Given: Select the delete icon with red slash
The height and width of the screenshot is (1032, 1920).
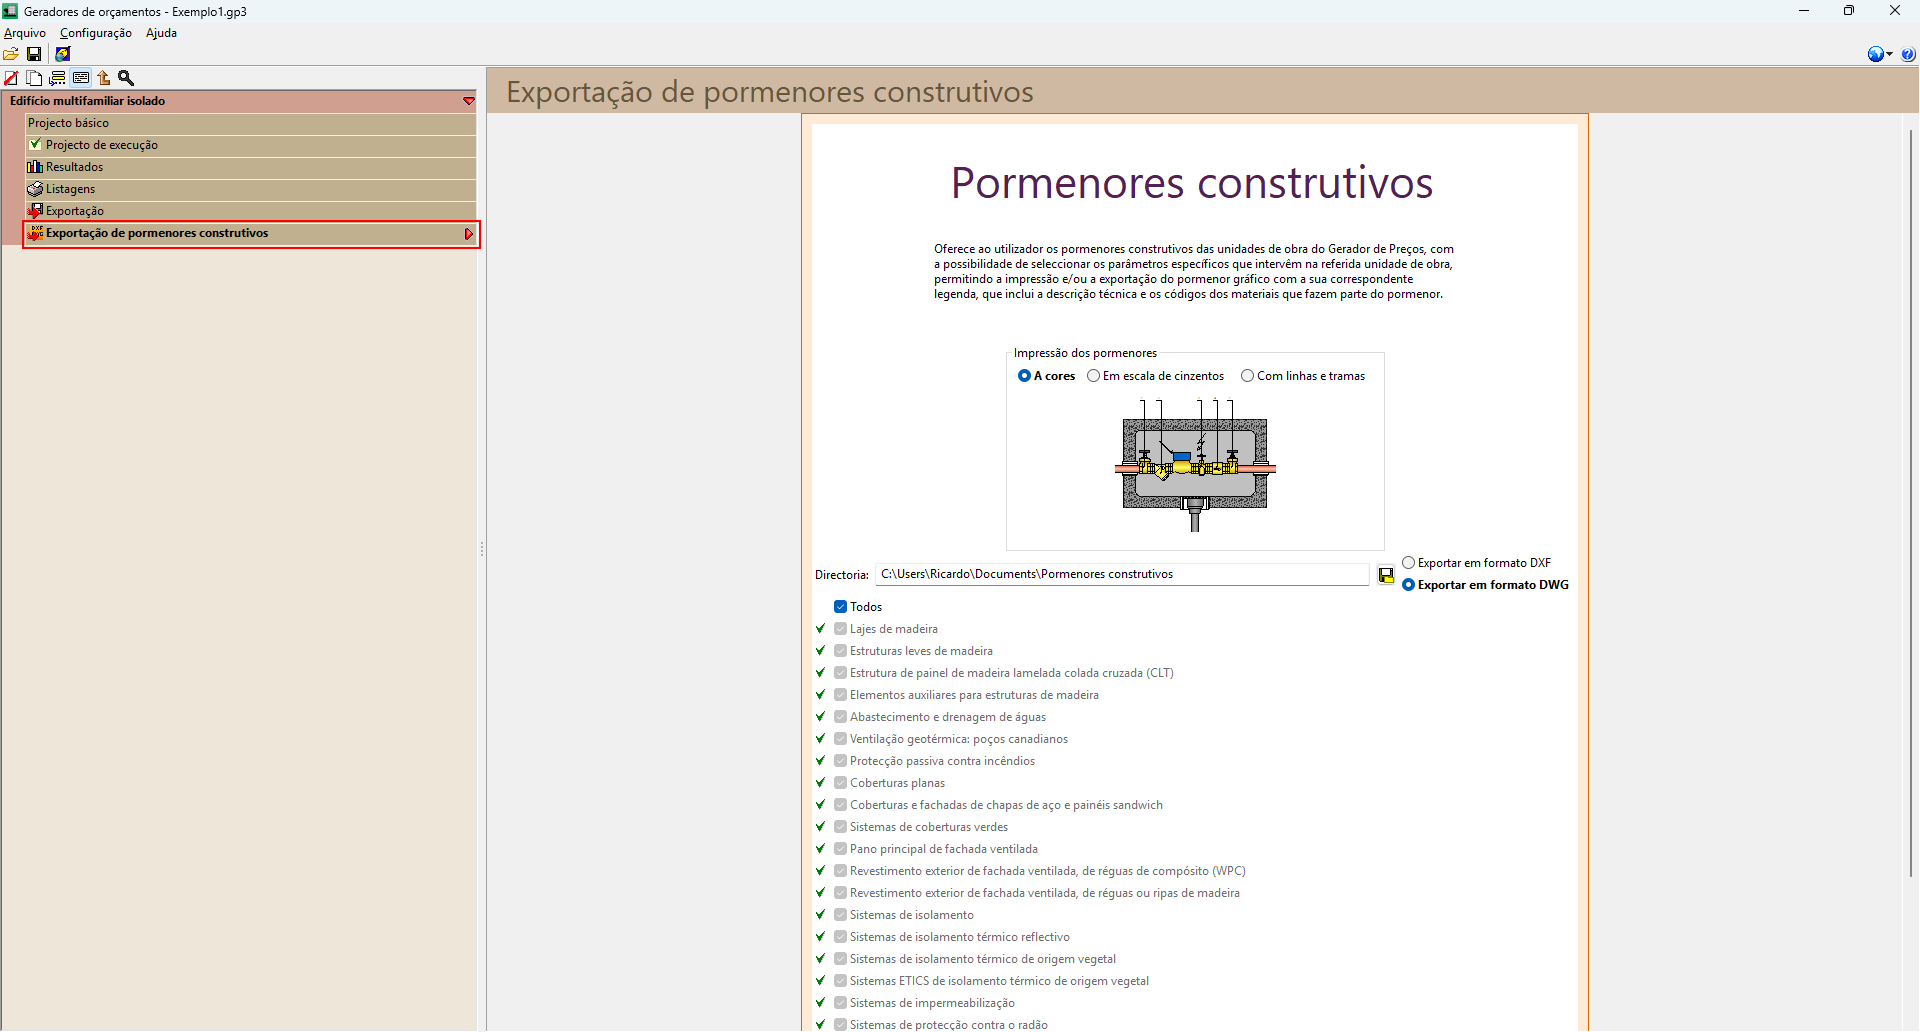Looking at the screenshot, I should tap(11, 77).
